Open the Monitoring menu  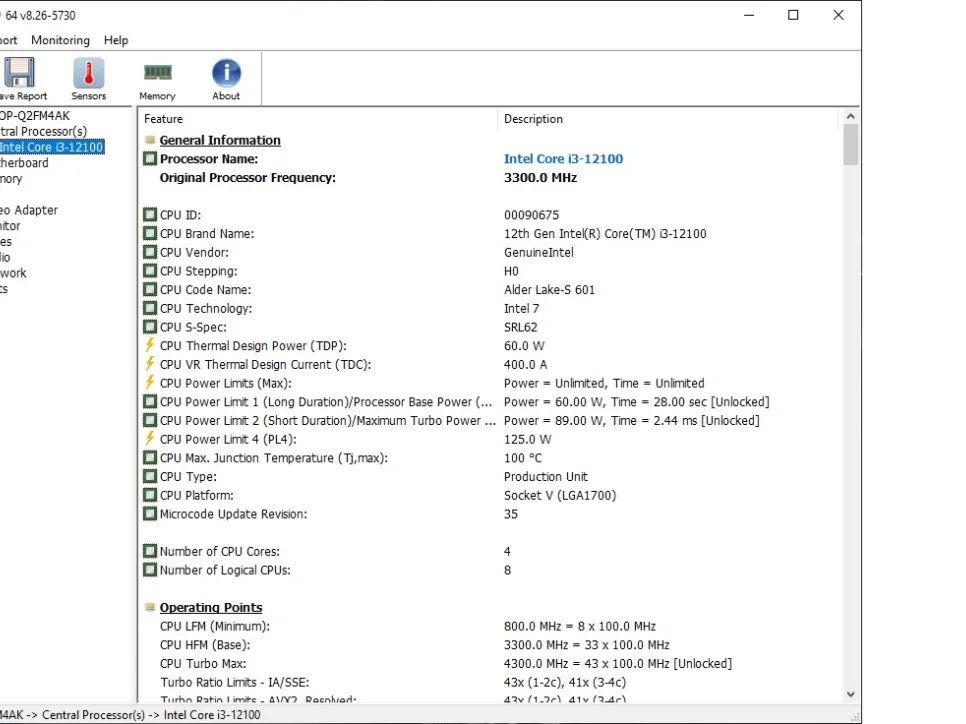click(x=60, y=40)
